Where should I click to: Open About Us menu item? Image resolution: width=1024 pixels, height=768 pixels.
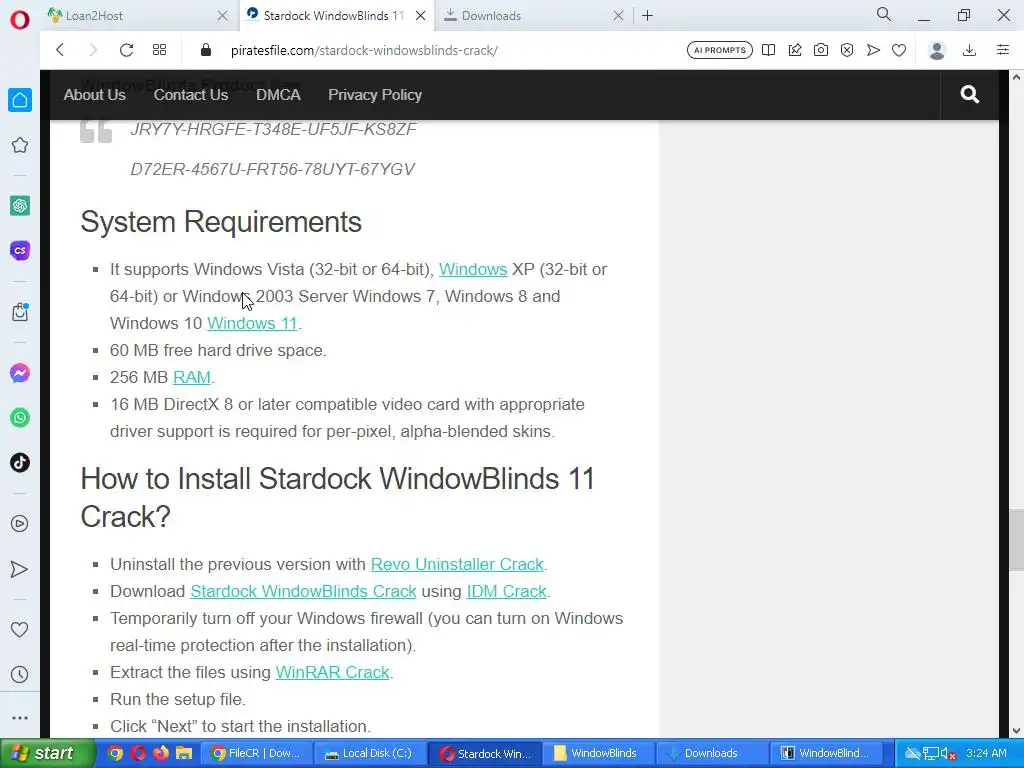[95, 95]
